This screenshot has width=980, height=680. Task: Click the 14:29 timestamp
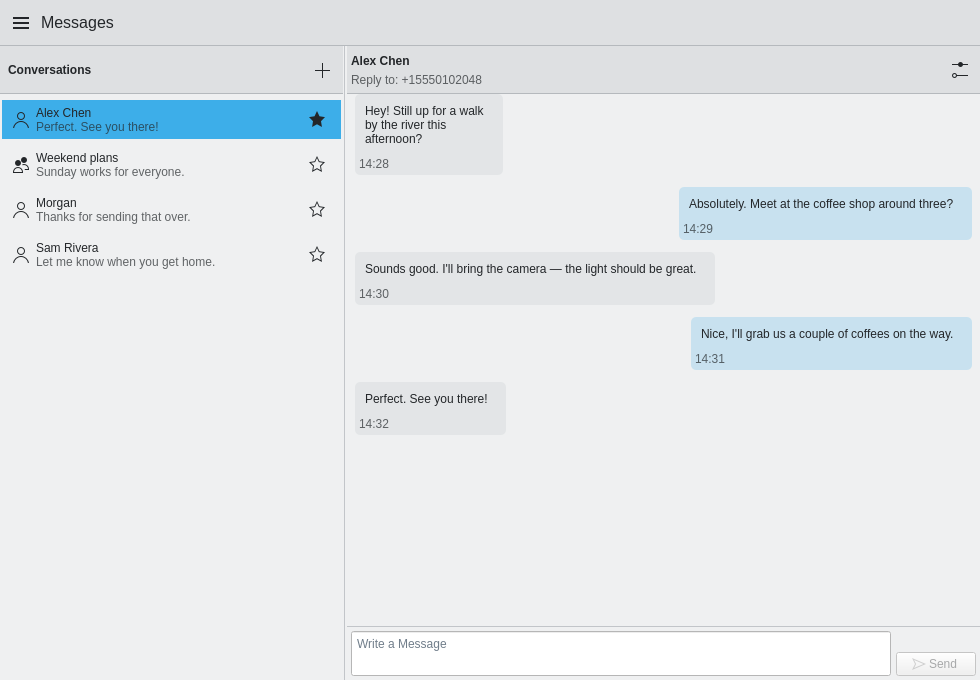click(698, 229)
